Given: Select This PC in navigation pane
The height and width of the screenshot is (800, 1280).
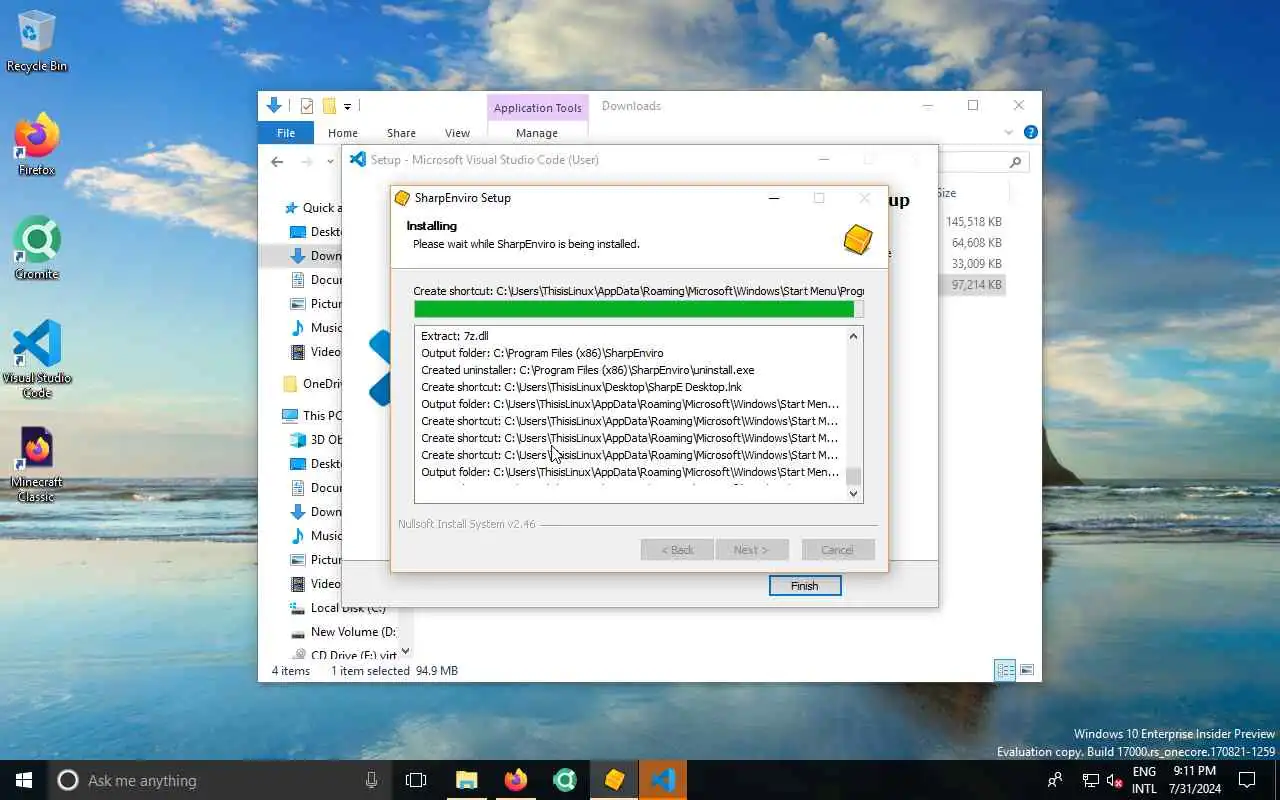Looking at the screenshot, I should coord(312,415).
